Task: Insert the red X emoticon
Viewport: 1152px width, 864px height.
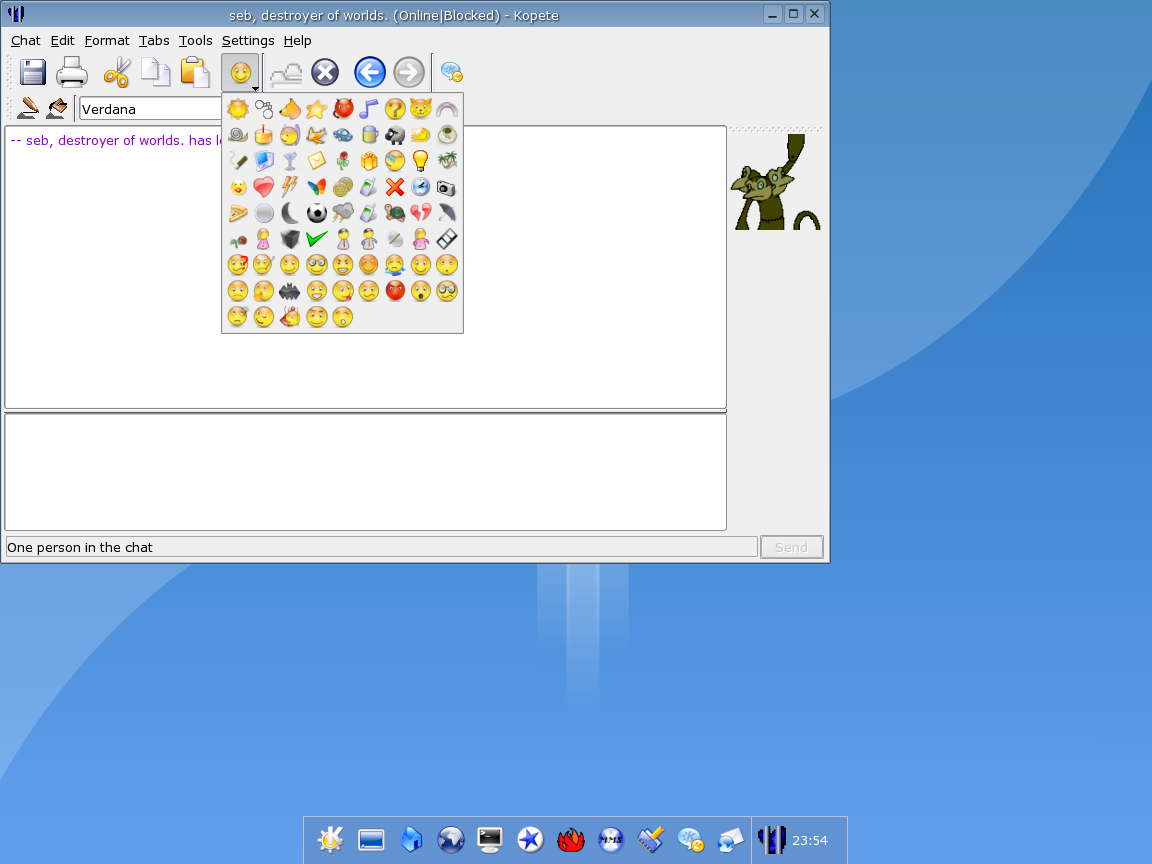Action: pos(395,187)
